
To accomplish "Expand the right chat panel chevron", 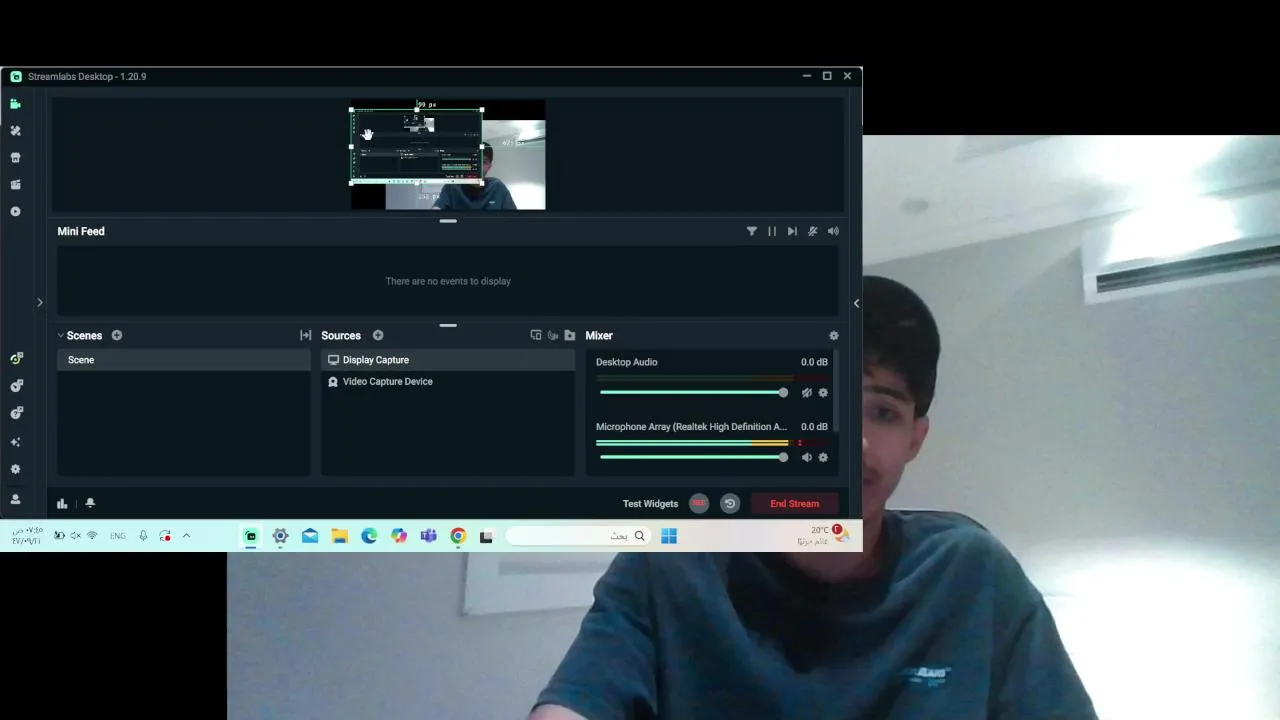I will point(856,303).
